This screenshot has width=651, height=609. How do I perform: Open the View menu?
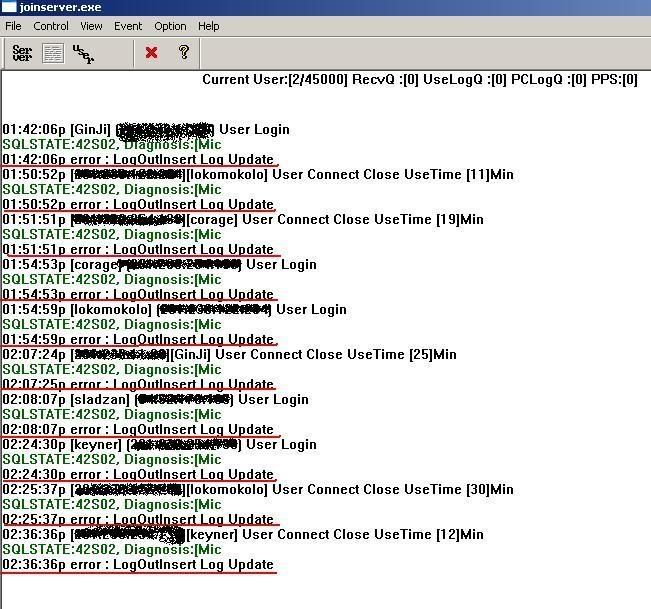(91, 26)
